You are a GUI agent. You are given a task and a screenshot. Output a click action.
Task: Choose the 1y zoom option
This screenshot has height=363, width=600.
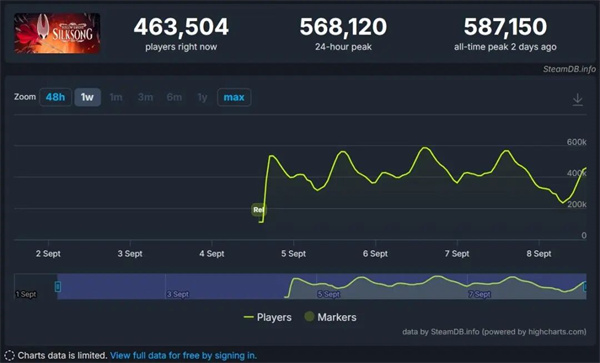(202, 98)
